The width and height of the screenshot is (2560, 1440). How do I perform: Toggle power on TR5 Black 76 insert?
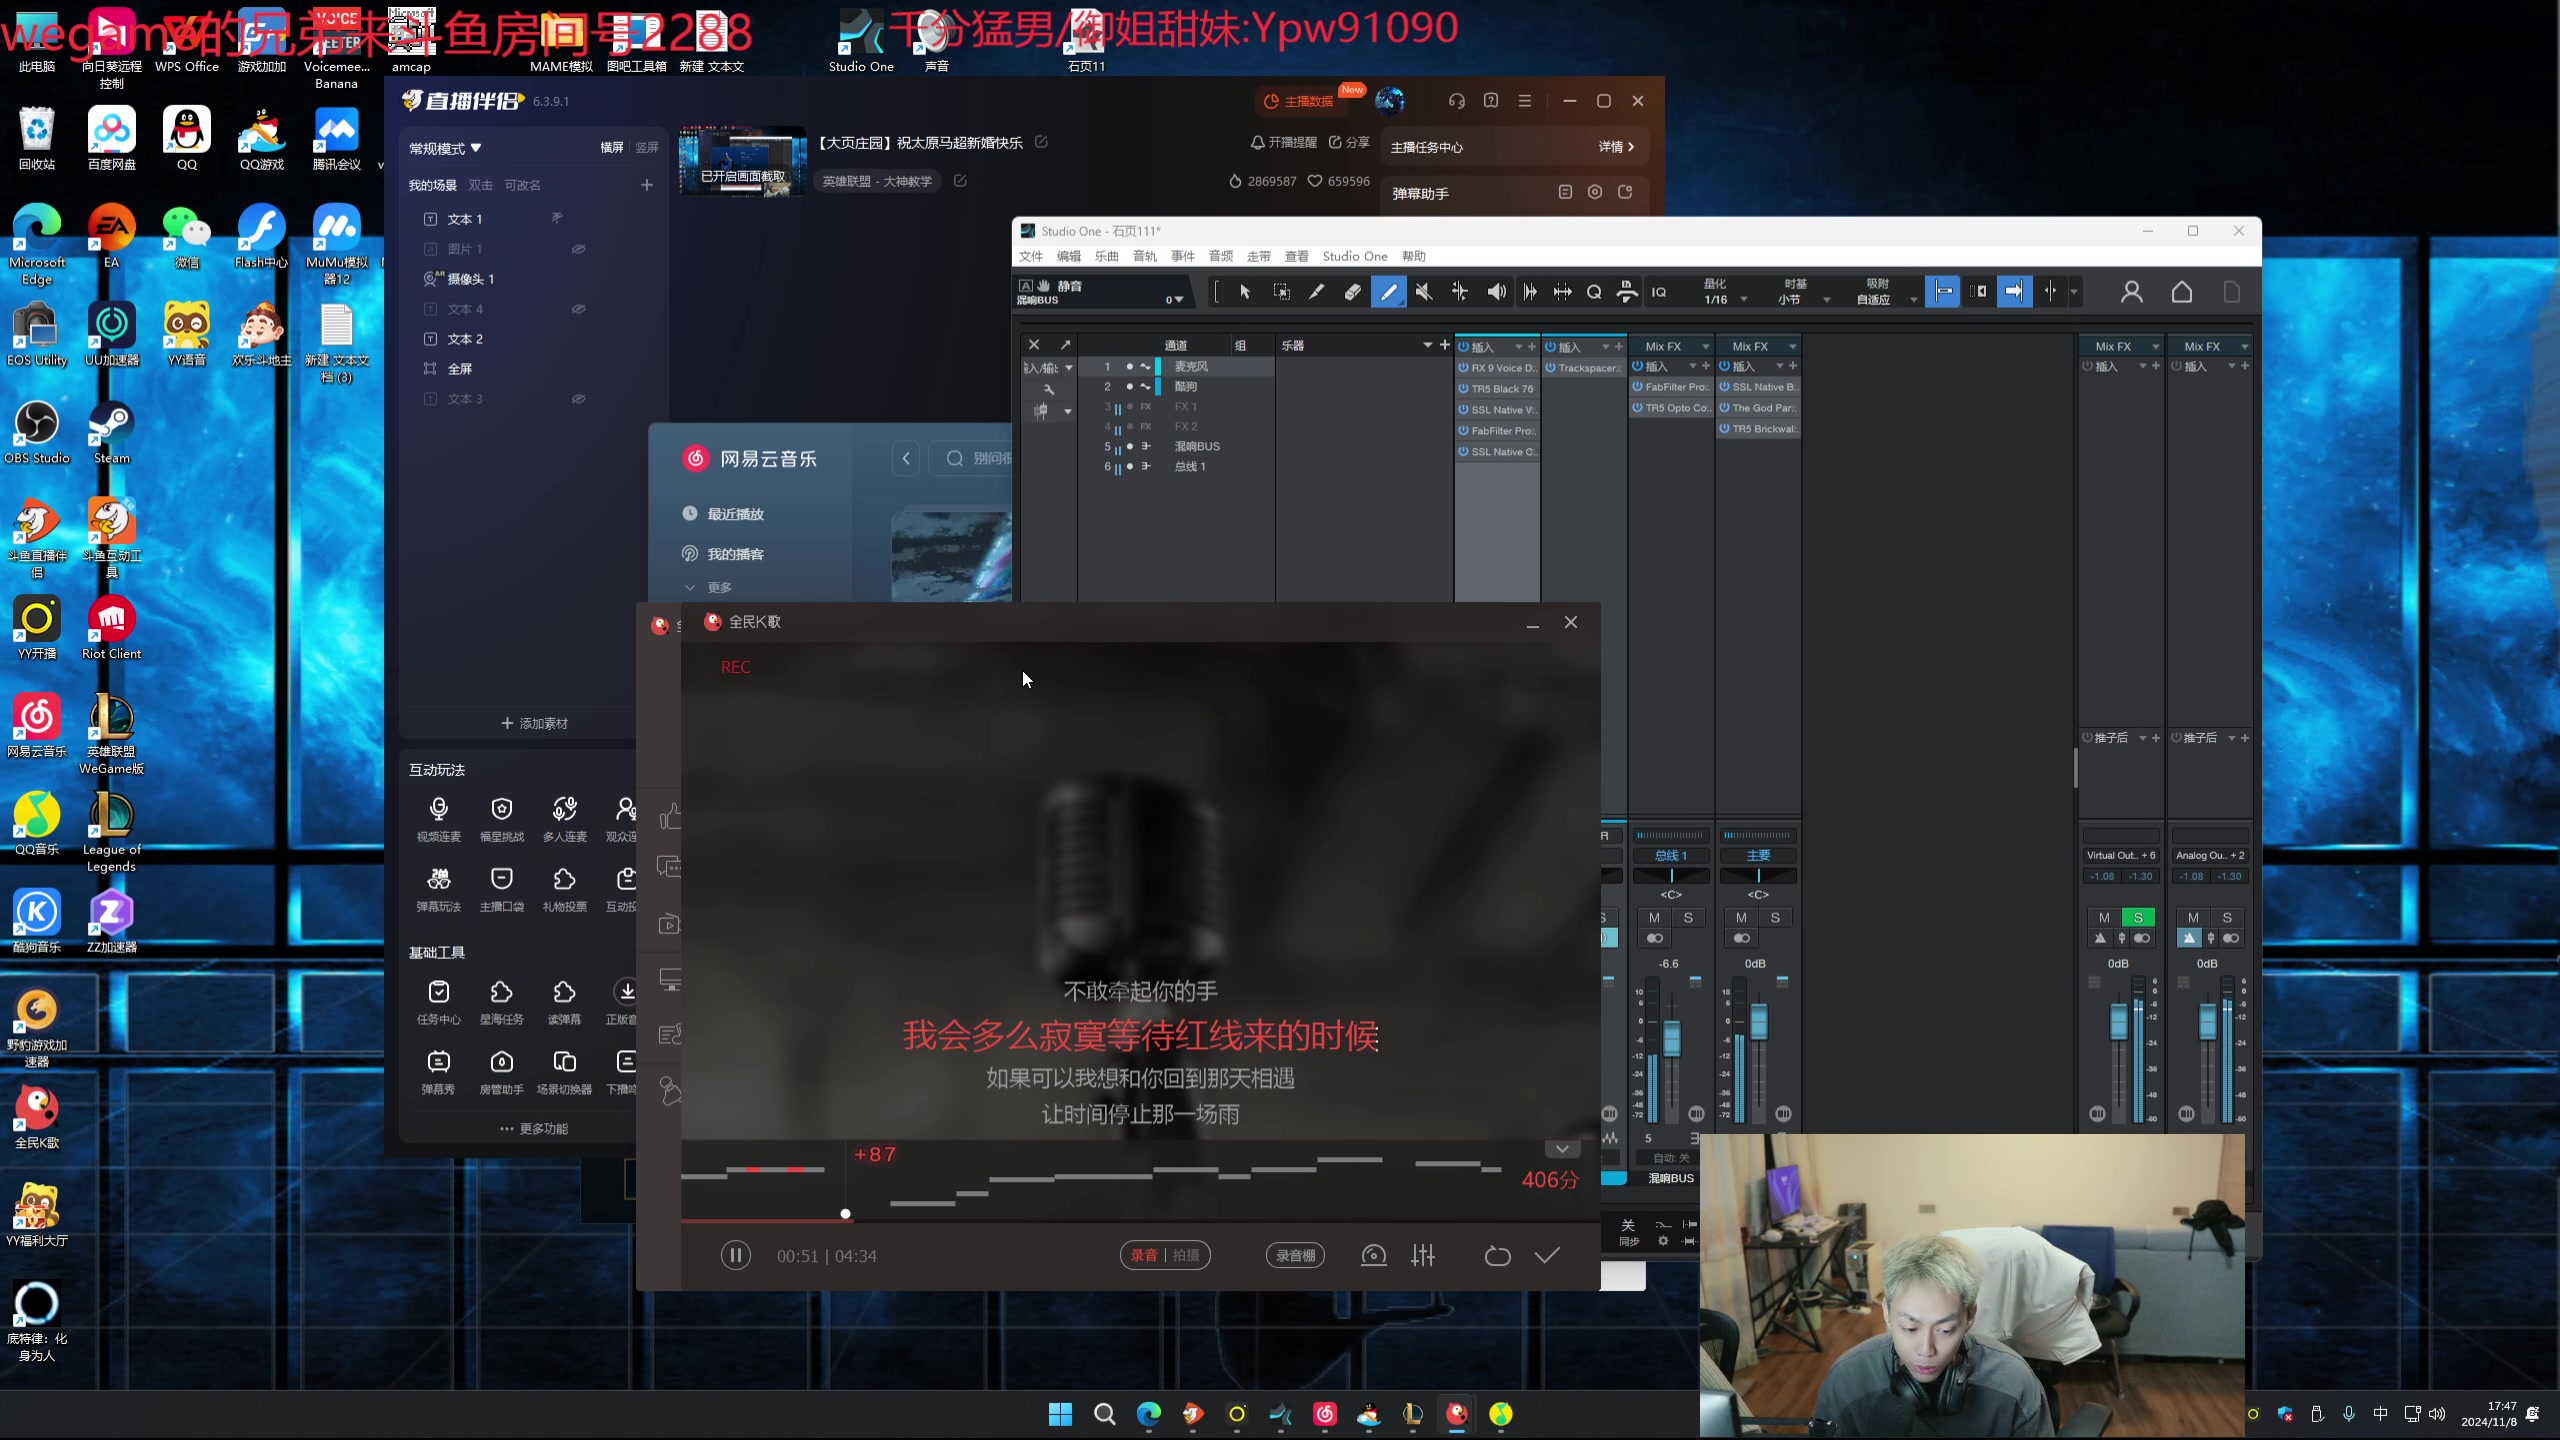[1463, 389]
